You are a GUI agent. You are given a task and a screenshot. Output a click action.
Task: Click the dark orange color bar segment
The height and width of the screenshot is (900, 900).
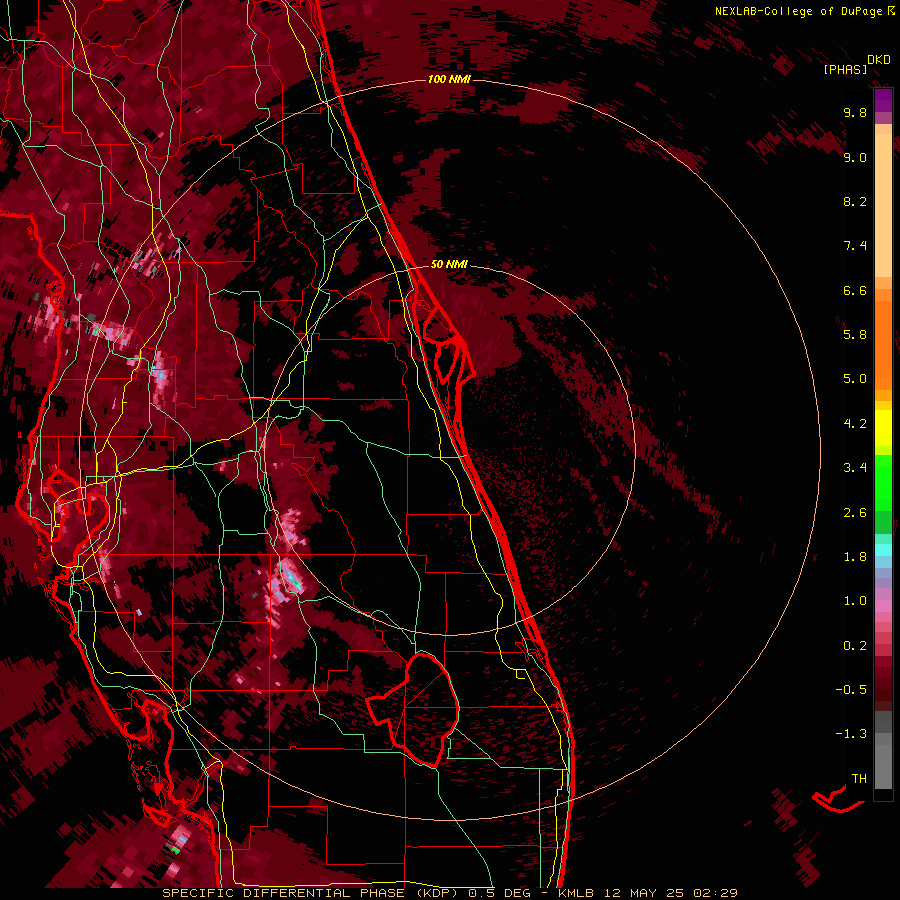pos(883,346)
